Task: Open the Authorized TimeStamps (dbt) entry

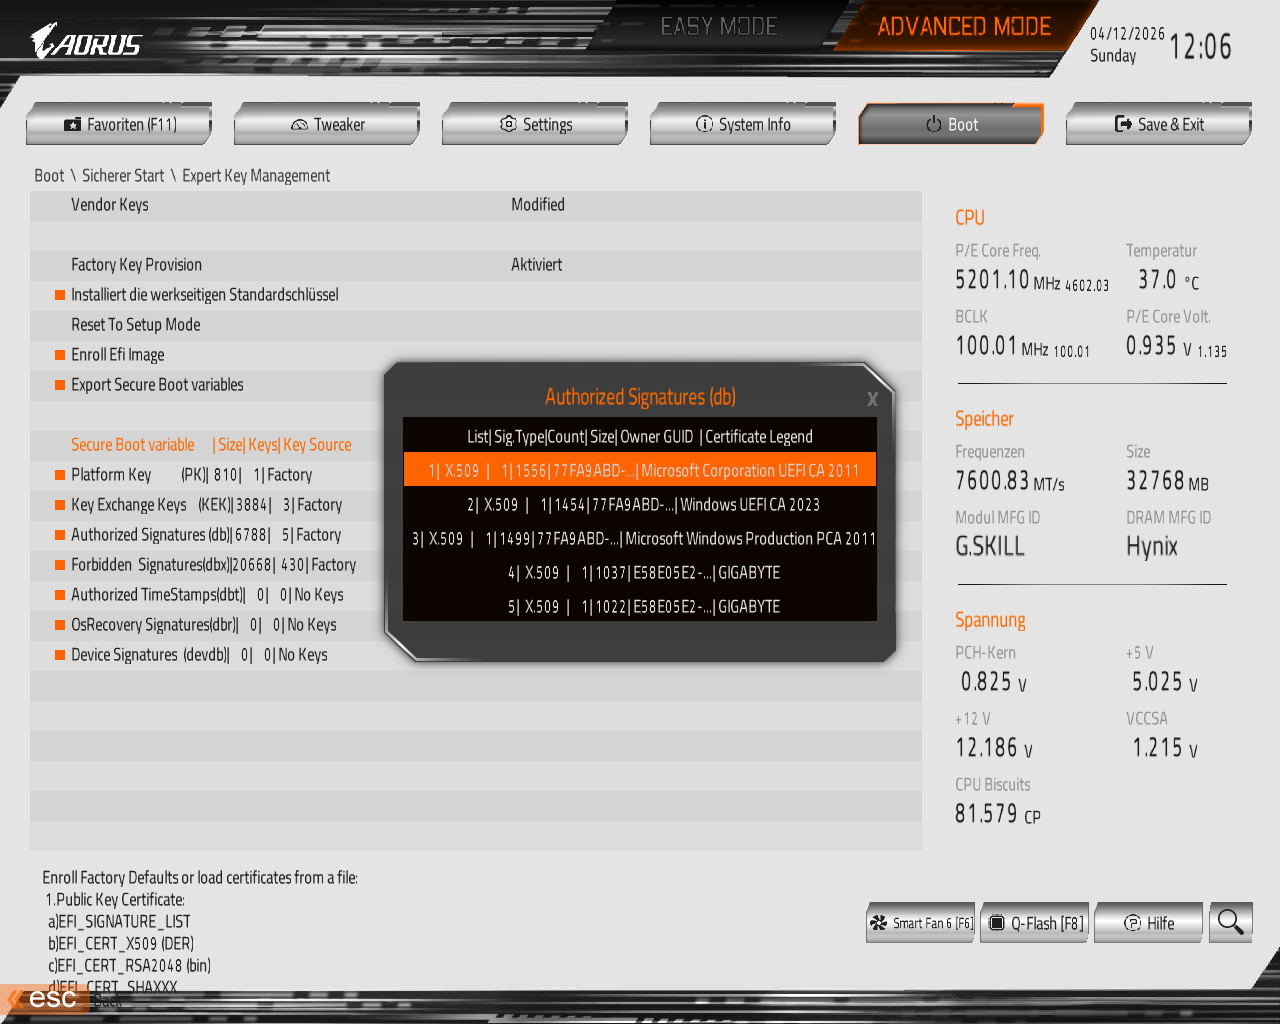Action: pyautogui.click(x=207, y=595)
